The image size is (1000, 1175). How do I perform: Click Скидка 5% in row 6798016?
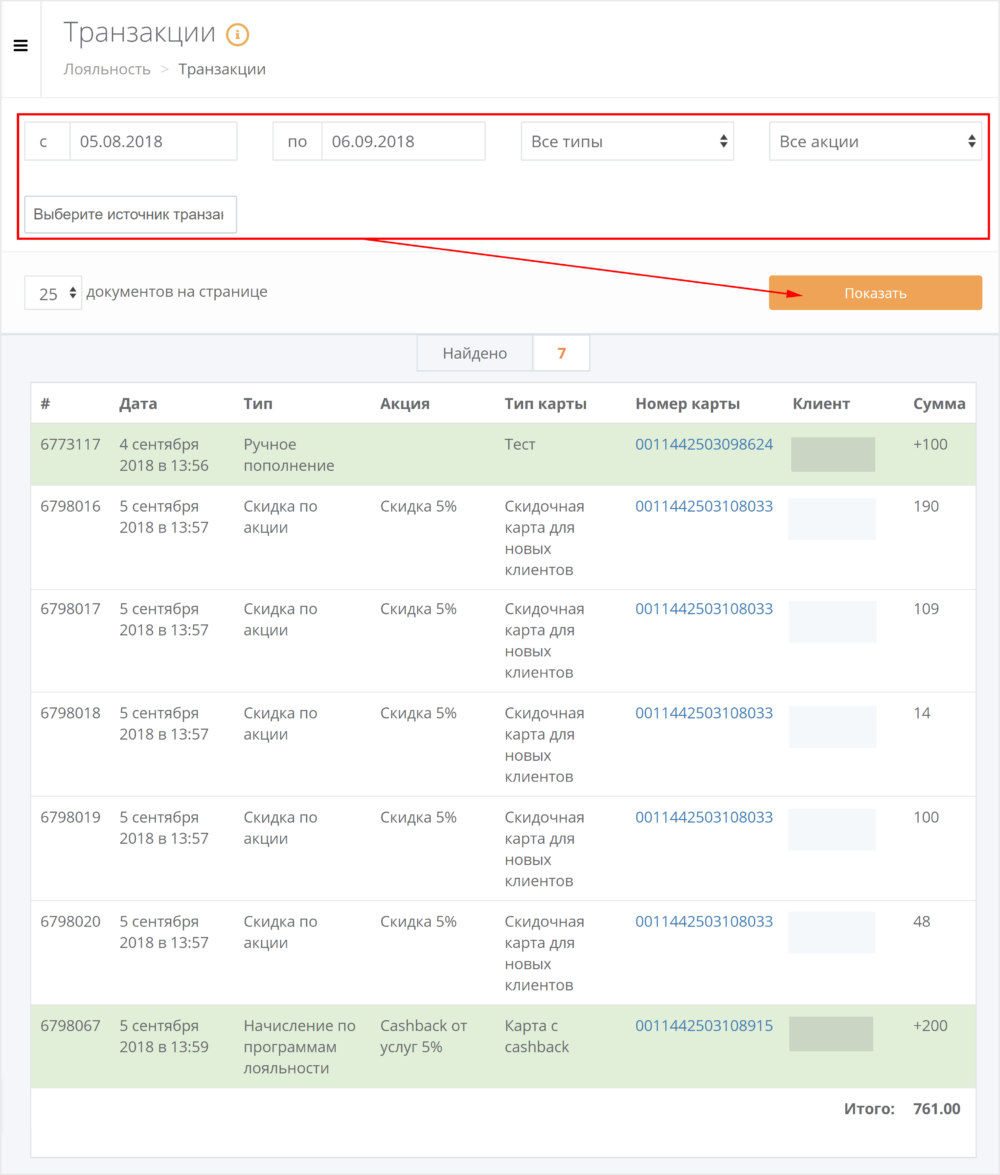(418, 507)
